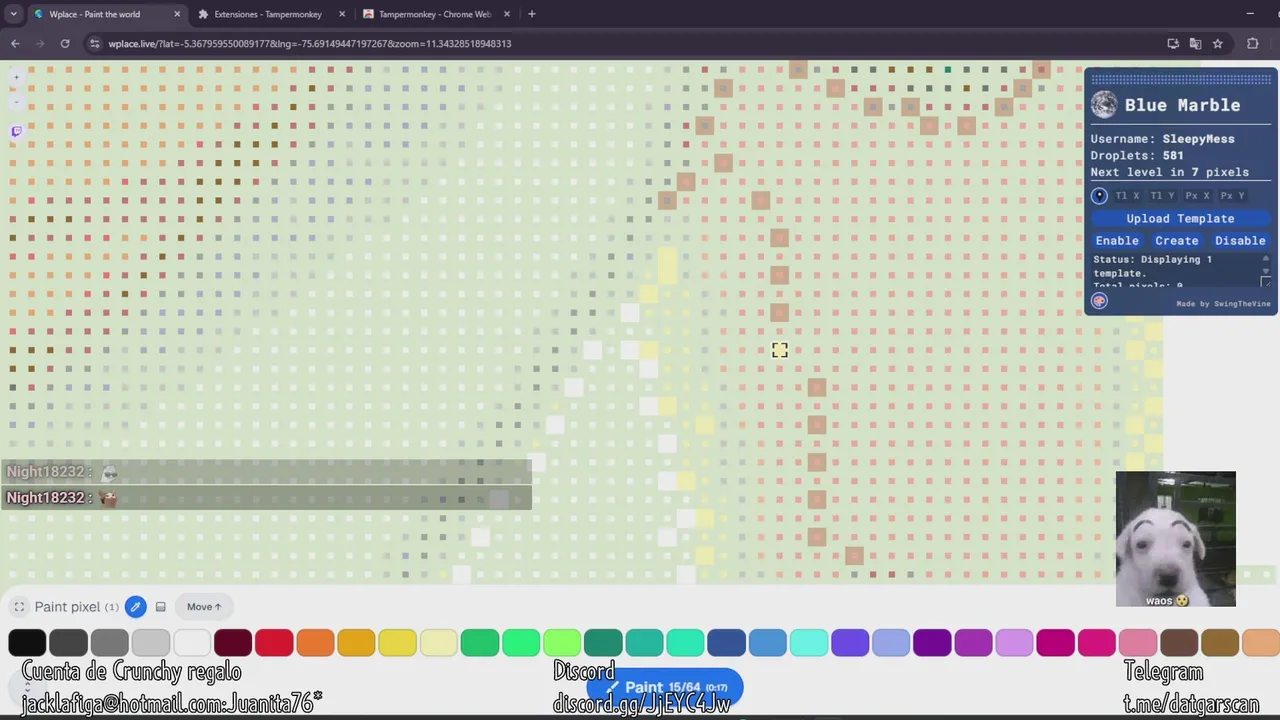Go back with the browser back arrow

point(15,44)
